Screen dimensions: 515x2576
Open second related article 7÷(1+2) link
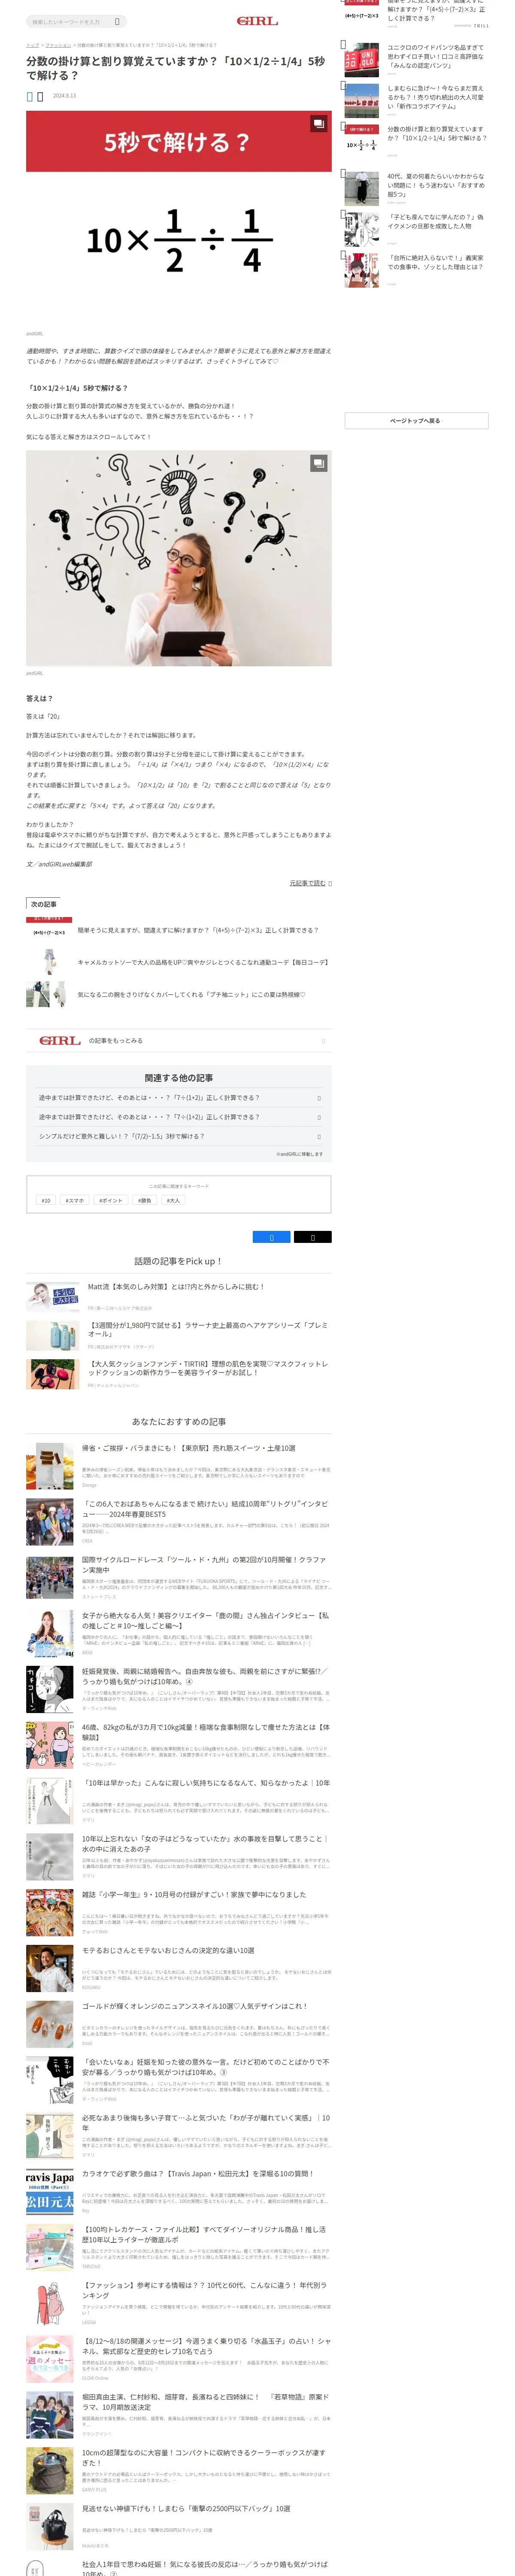coord(178,1117)
